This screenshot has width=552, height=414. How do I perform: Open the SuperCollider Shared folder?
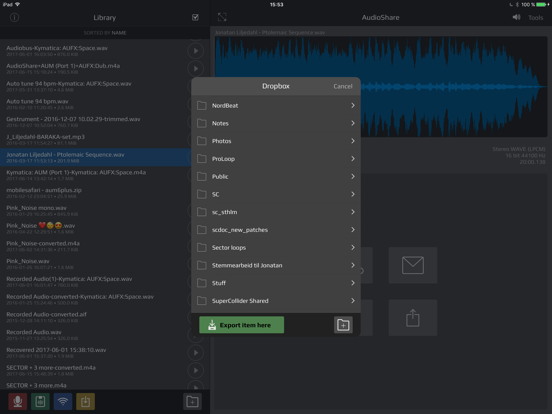(276, 301)
